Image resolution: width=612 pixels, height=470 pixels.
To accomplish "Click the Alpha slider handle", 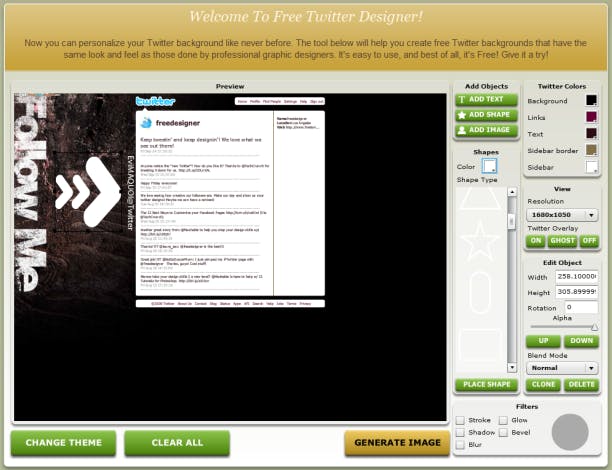I will (594, 327).
